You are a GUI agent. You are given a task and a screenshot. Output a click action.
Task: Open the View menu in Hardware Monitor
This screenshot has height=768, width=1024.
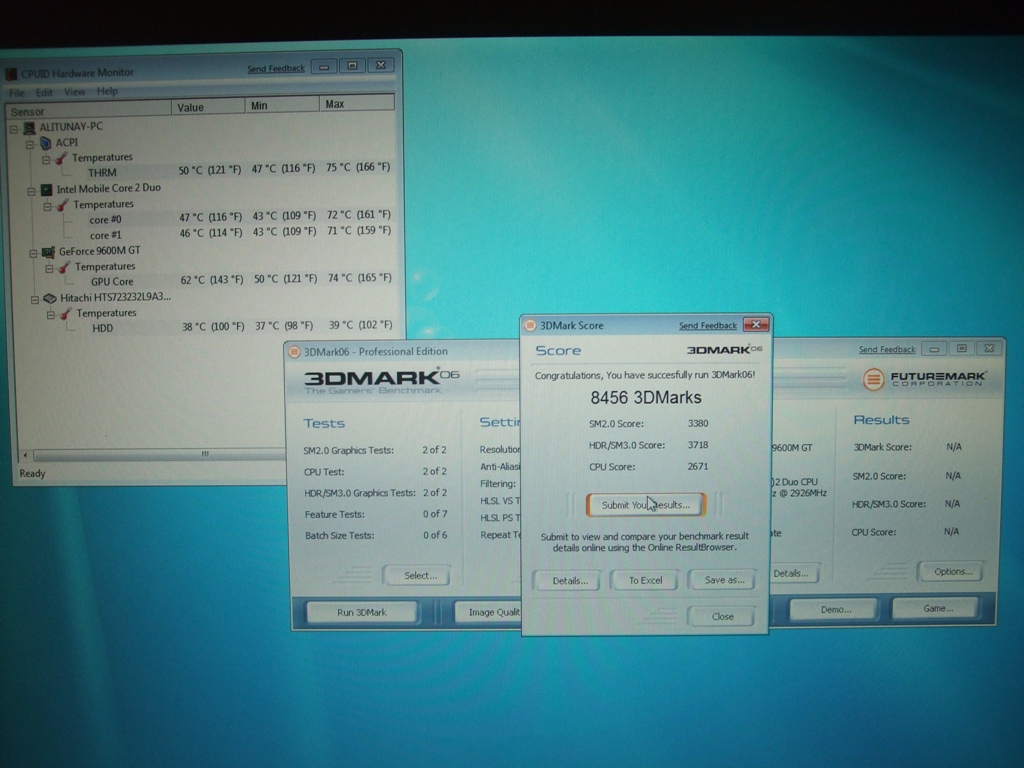74,92
